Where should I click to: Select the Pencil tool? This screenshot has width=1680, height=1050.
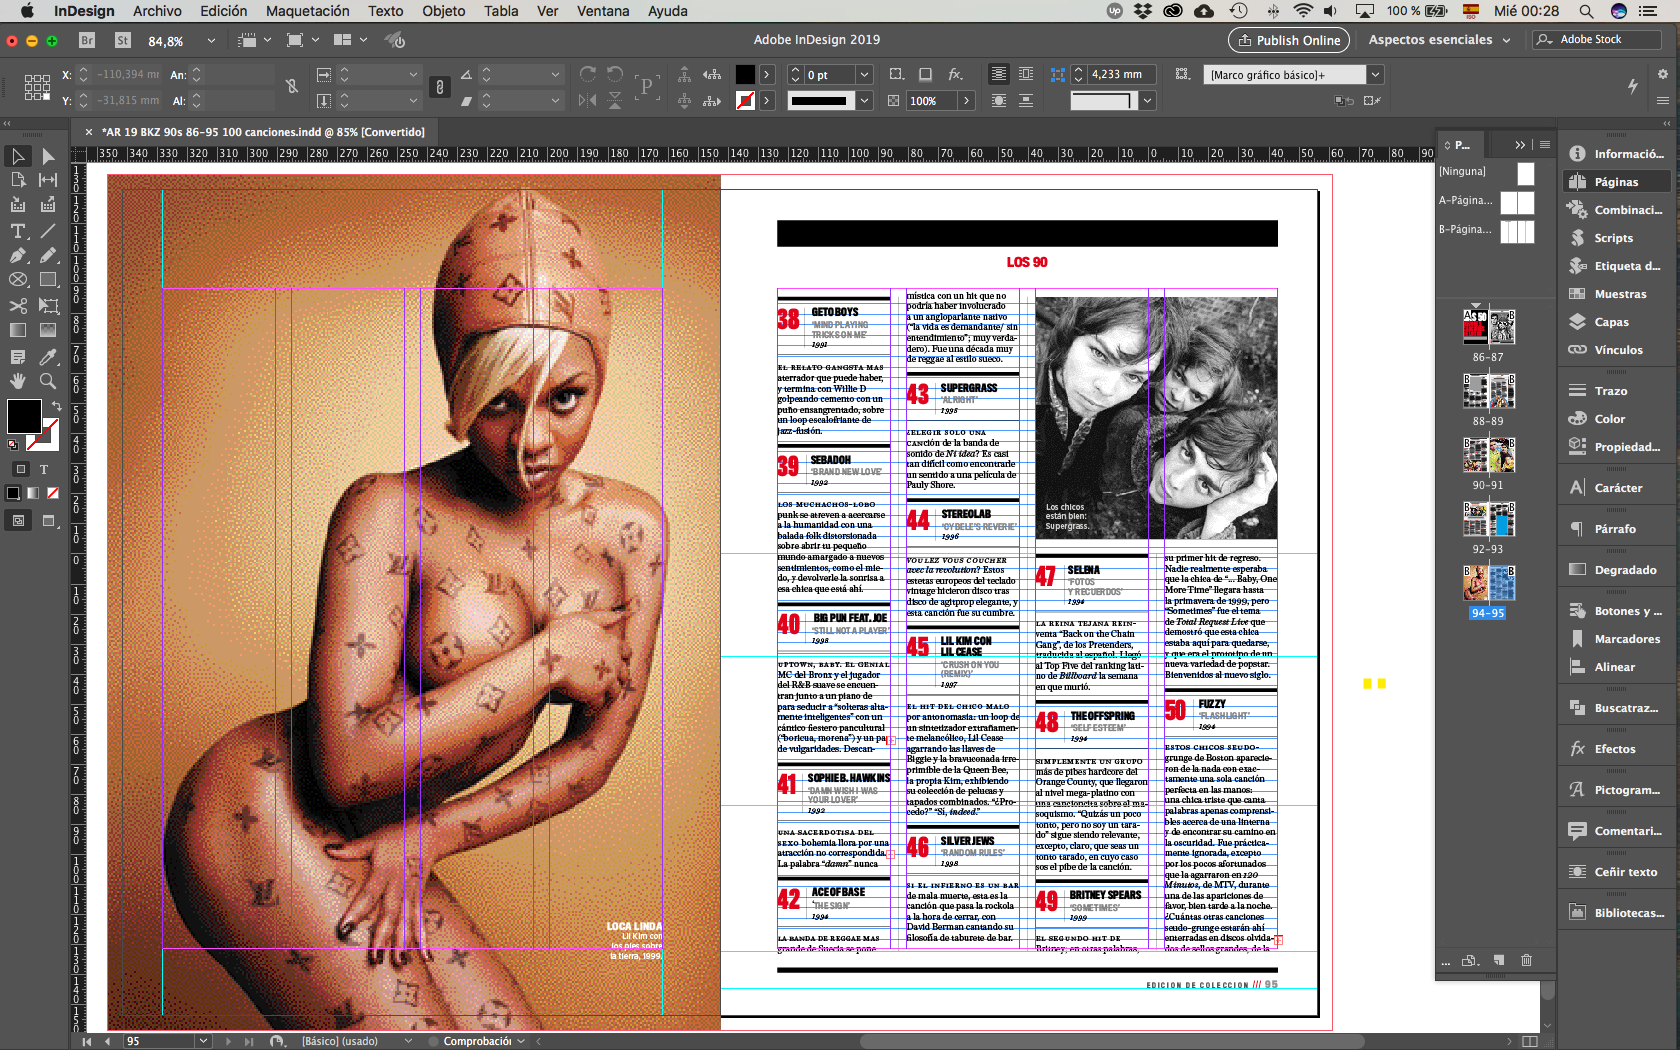47,255
